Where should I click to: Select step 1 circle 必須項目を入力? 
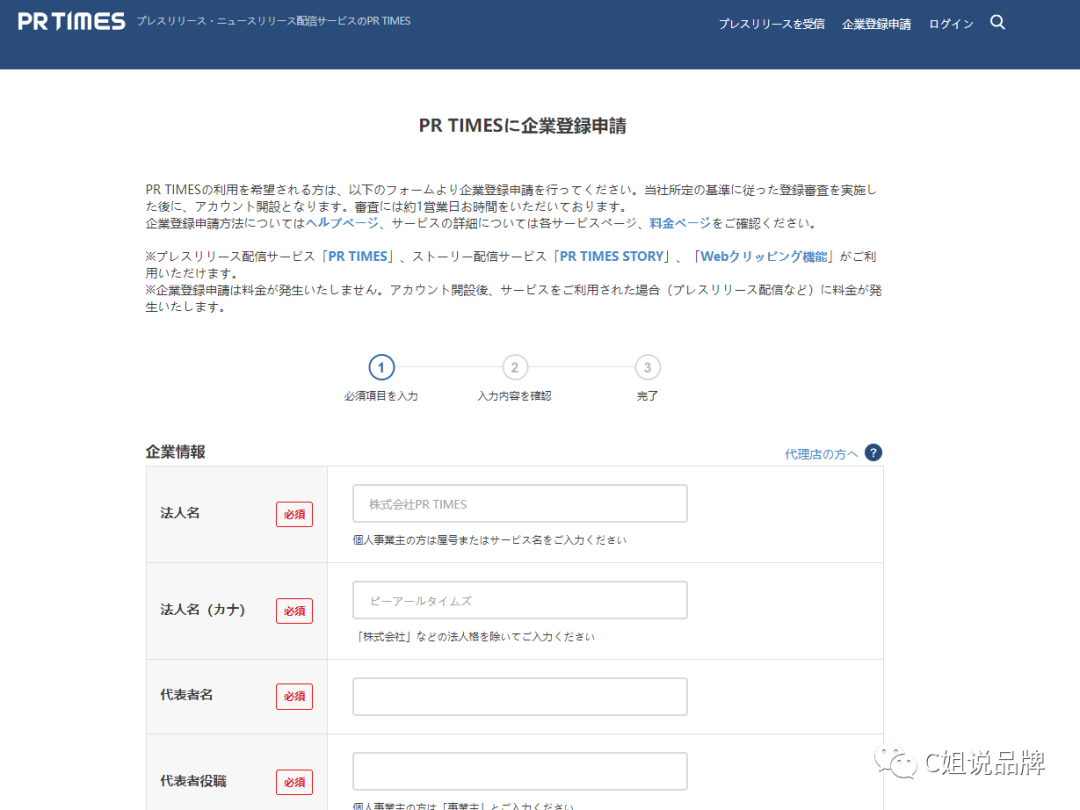[381, 367]
